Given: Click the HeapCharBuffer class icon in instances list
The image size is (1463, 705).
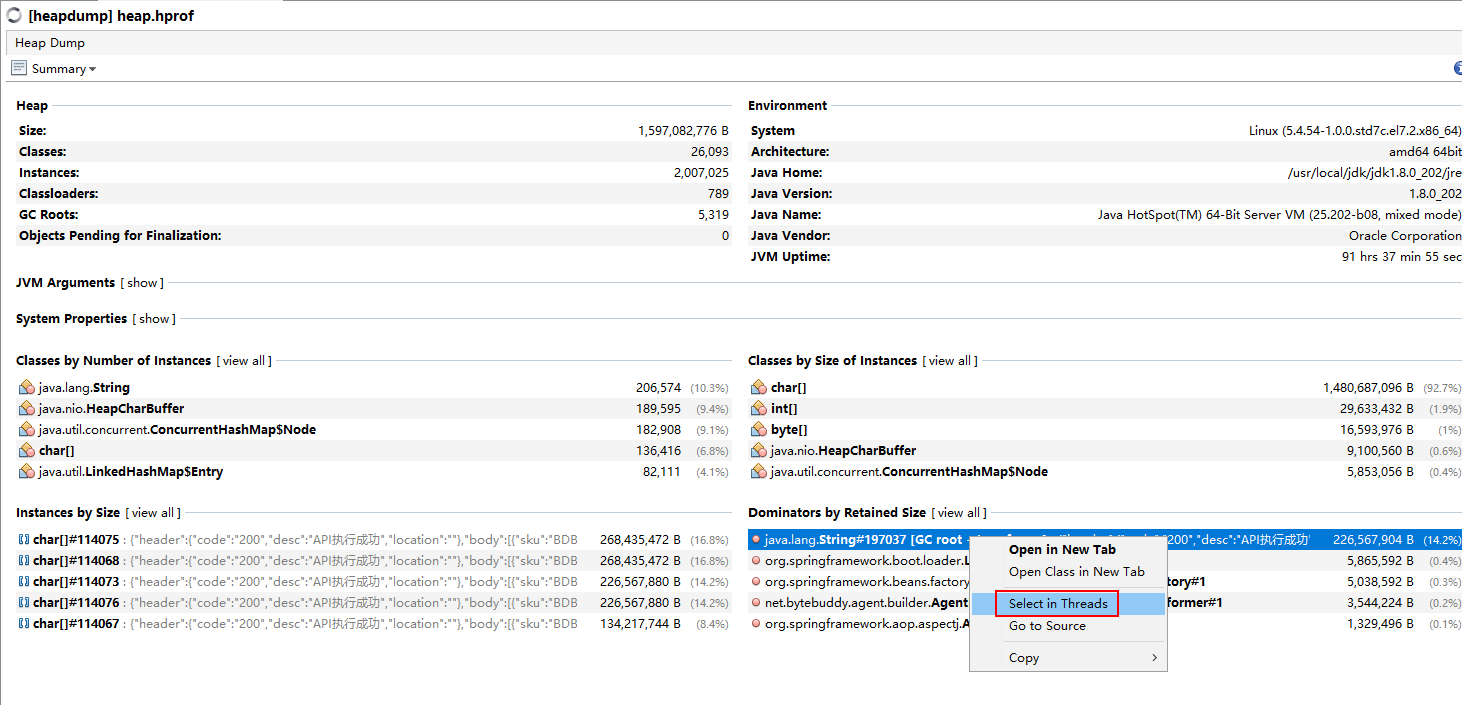Looking at the screenshot, I should [26, 409].
